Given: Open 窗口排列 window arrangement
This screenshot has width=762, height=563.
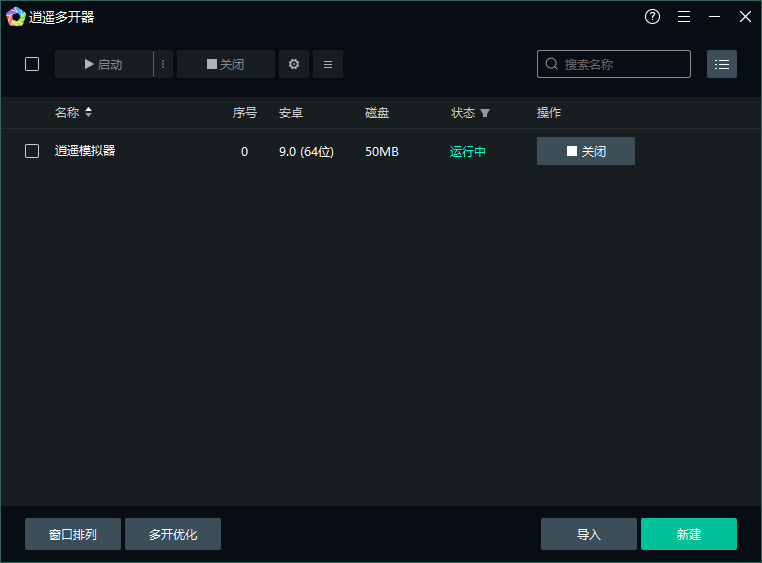Looking at the screenshot, I should pos(73,534).
